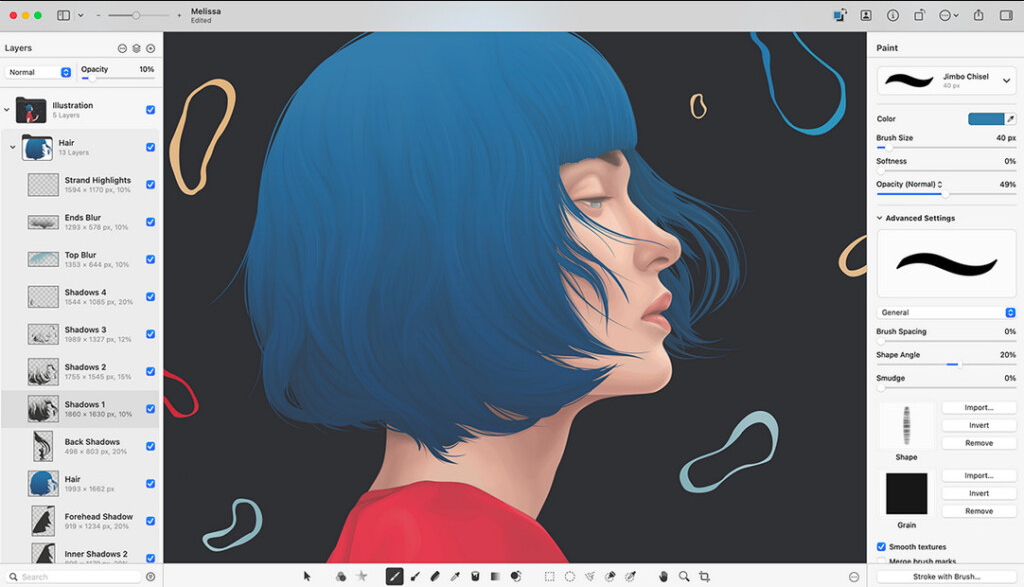1024x587 pixels.
Task: Click Remove for the brush Grain
Action: coord(979,511)
